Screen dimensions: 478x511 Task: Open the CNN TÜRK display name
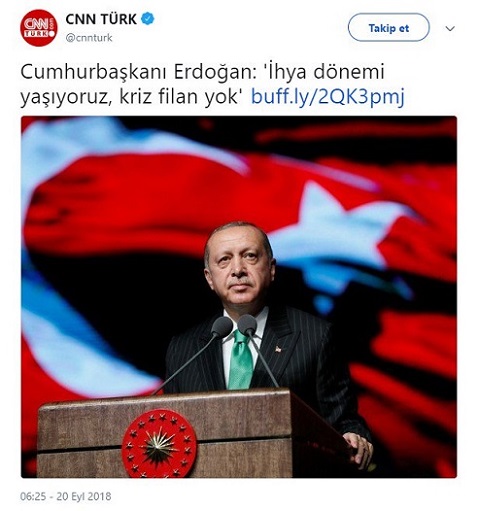101,19
